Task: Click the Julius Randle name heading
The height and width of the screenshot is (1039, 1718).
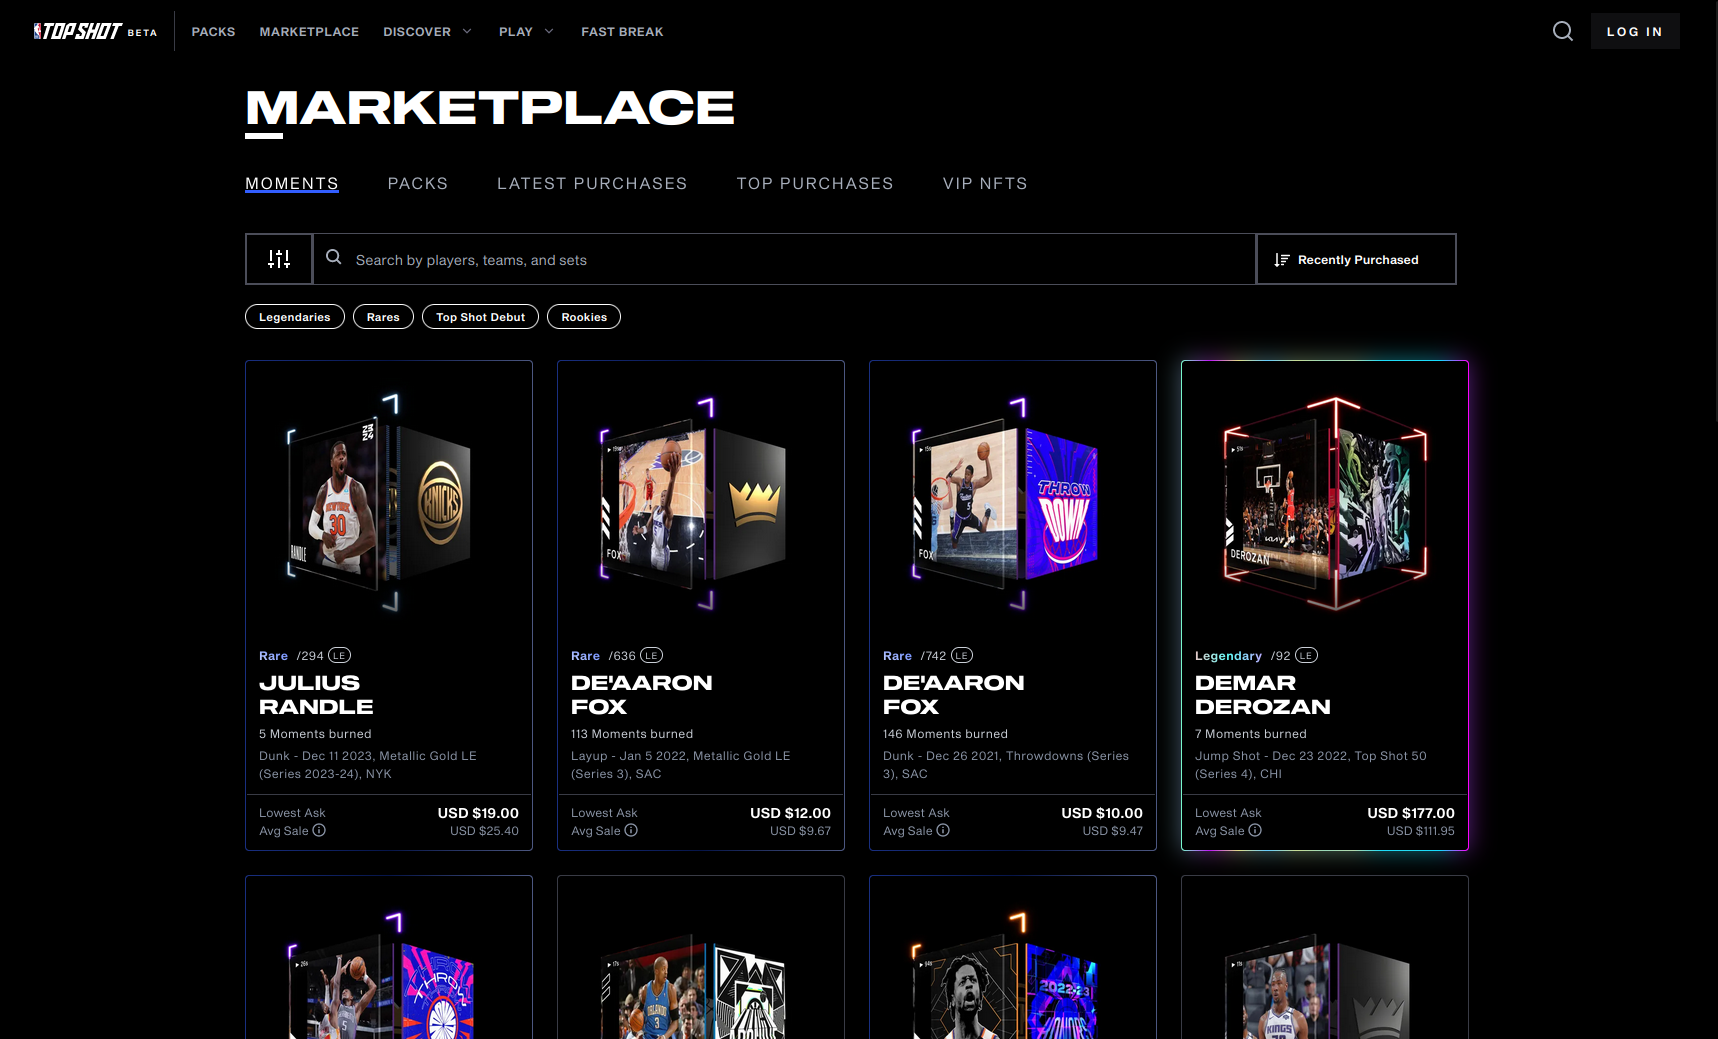Action: (x=316, y=694)
